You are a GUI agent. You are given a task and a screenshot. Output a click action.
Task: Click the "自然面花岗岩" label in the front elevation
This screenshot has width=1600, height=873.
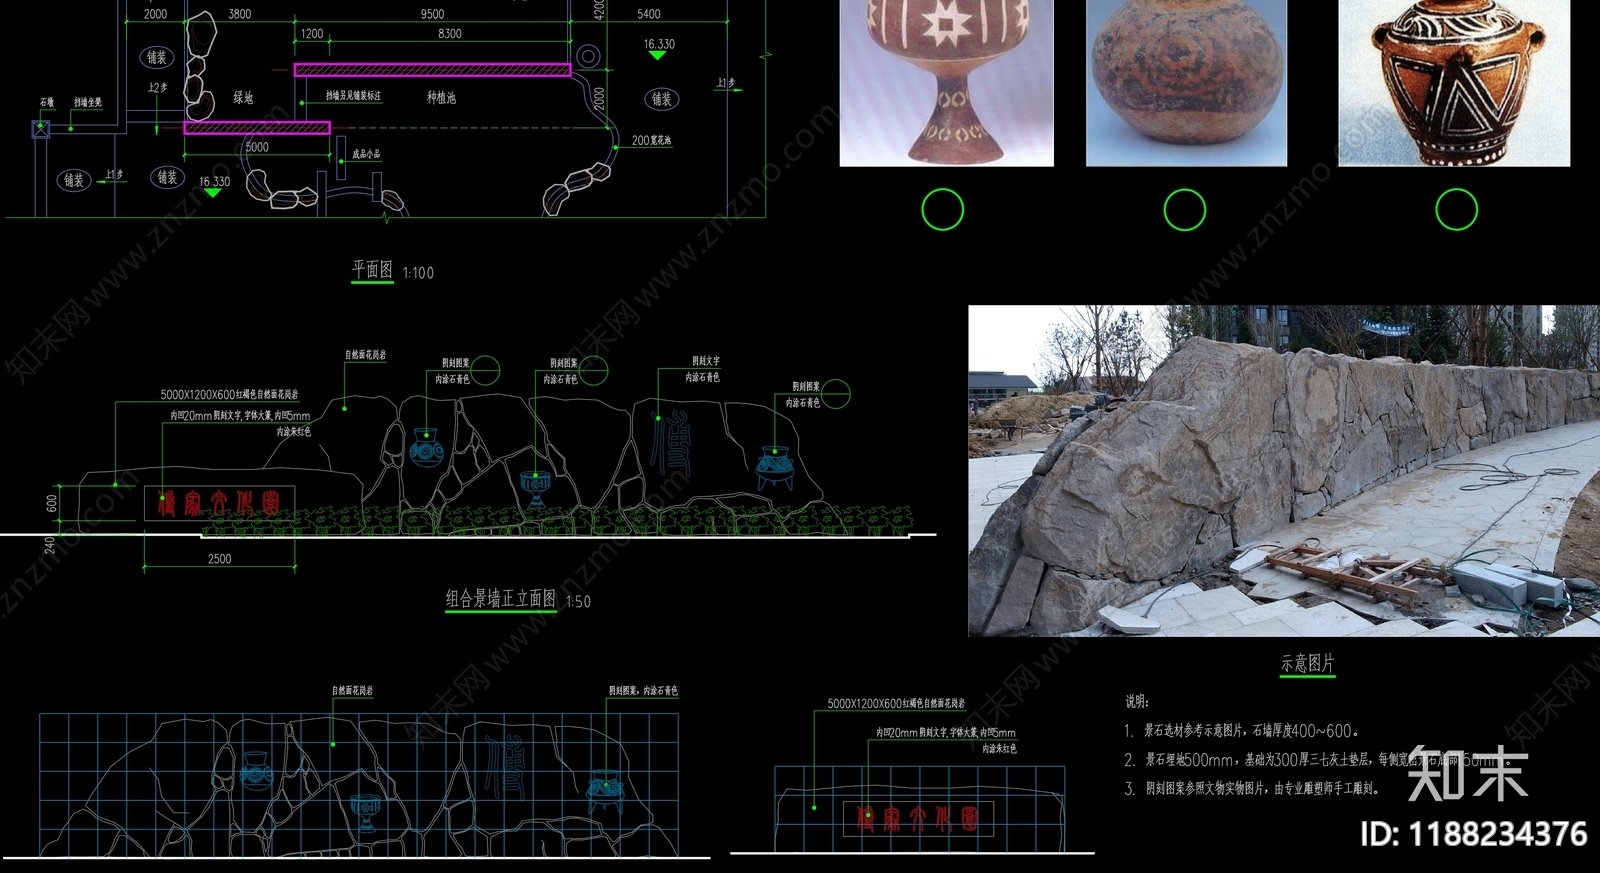365,355
